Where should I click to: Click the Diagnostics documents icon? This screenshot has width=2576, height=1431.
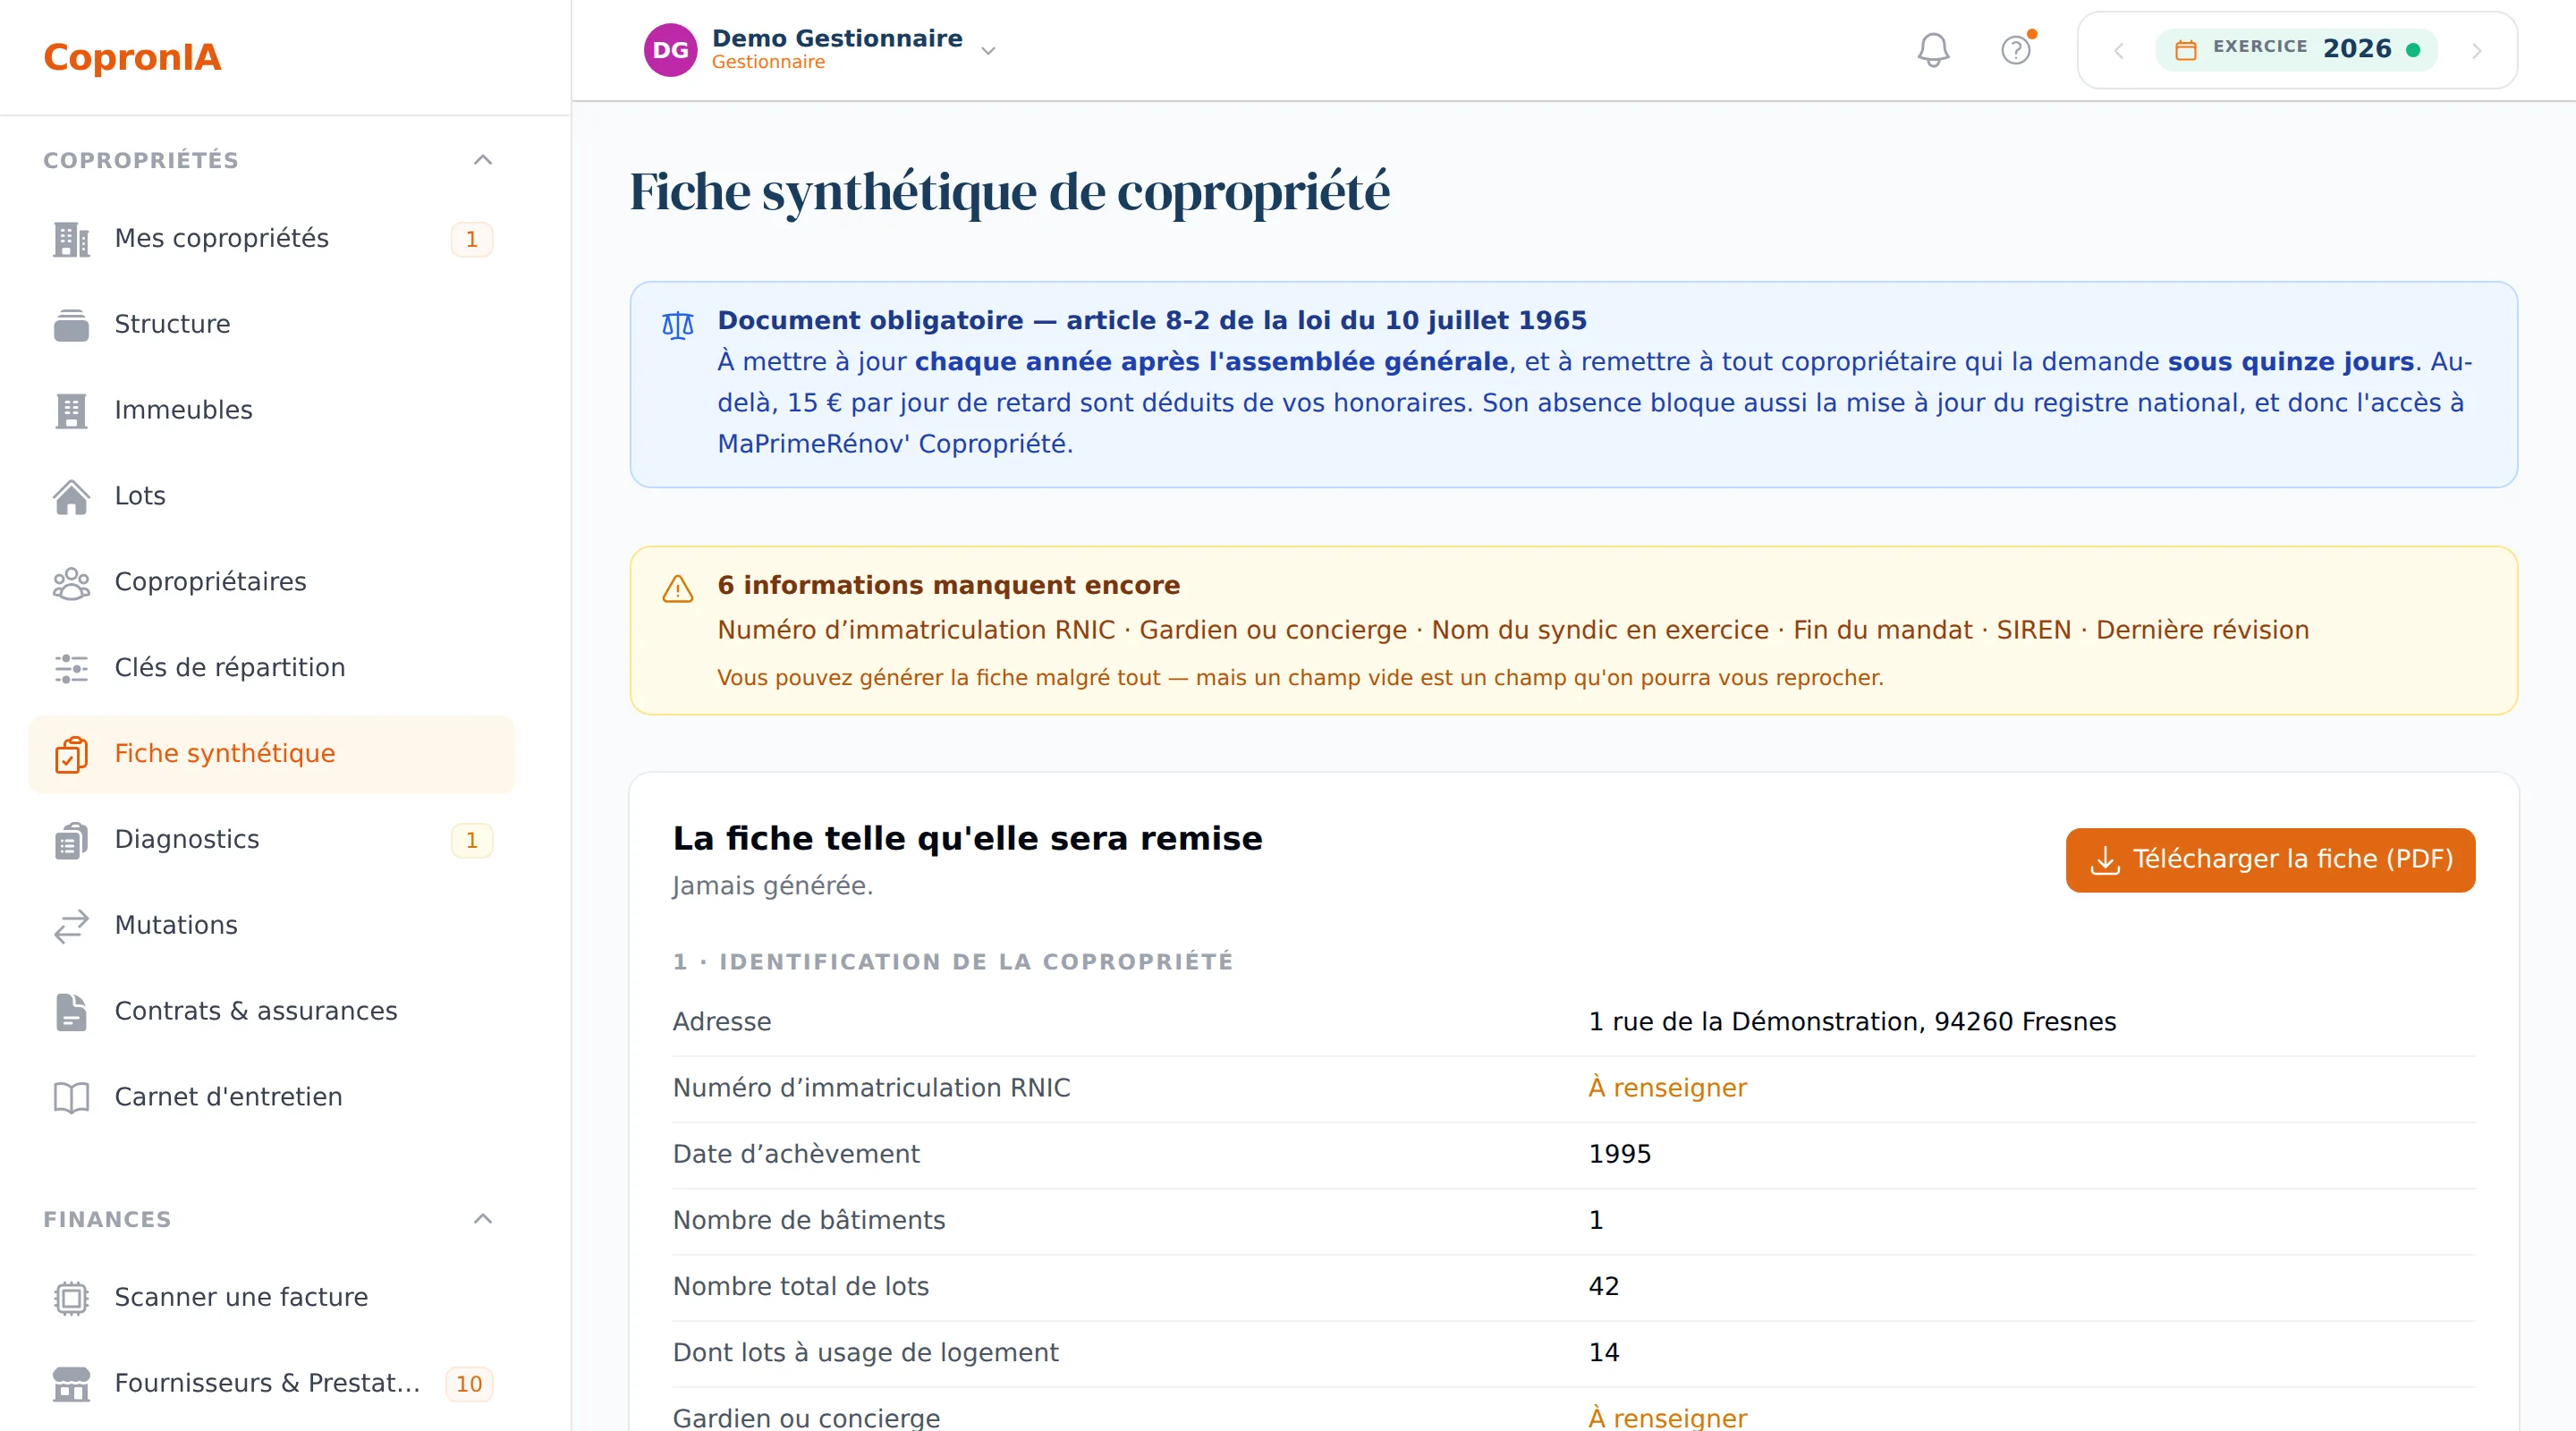(71, 840)
